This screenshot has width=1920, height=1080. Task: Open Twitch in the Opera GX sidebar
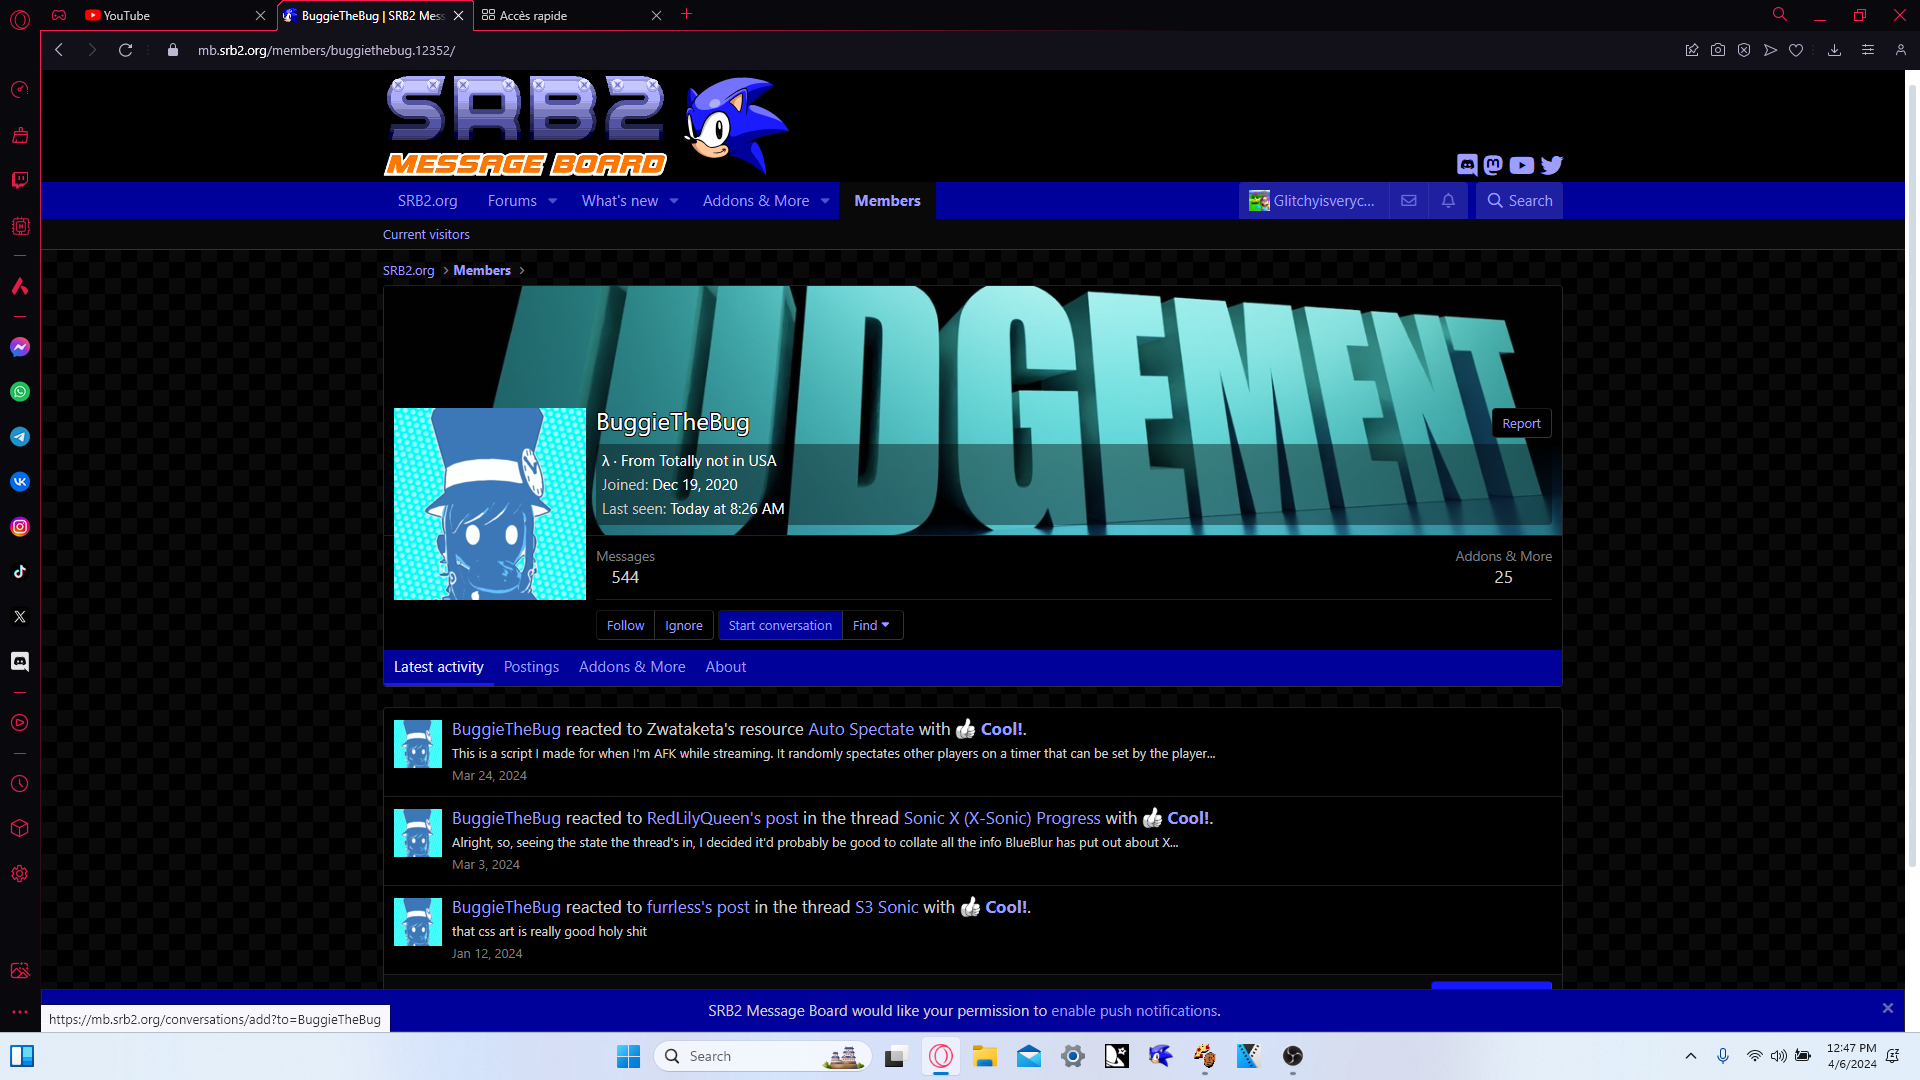[x=20, y=180]
